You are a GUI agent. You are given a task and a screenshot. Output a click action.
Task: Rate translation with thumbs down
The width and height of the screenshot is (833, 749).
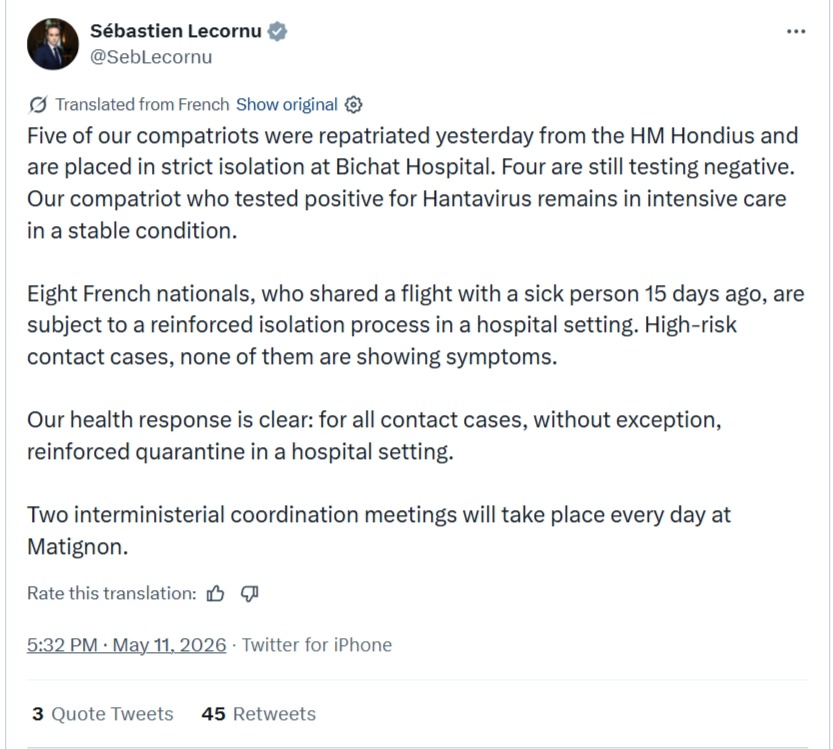[x=250, y=593]
